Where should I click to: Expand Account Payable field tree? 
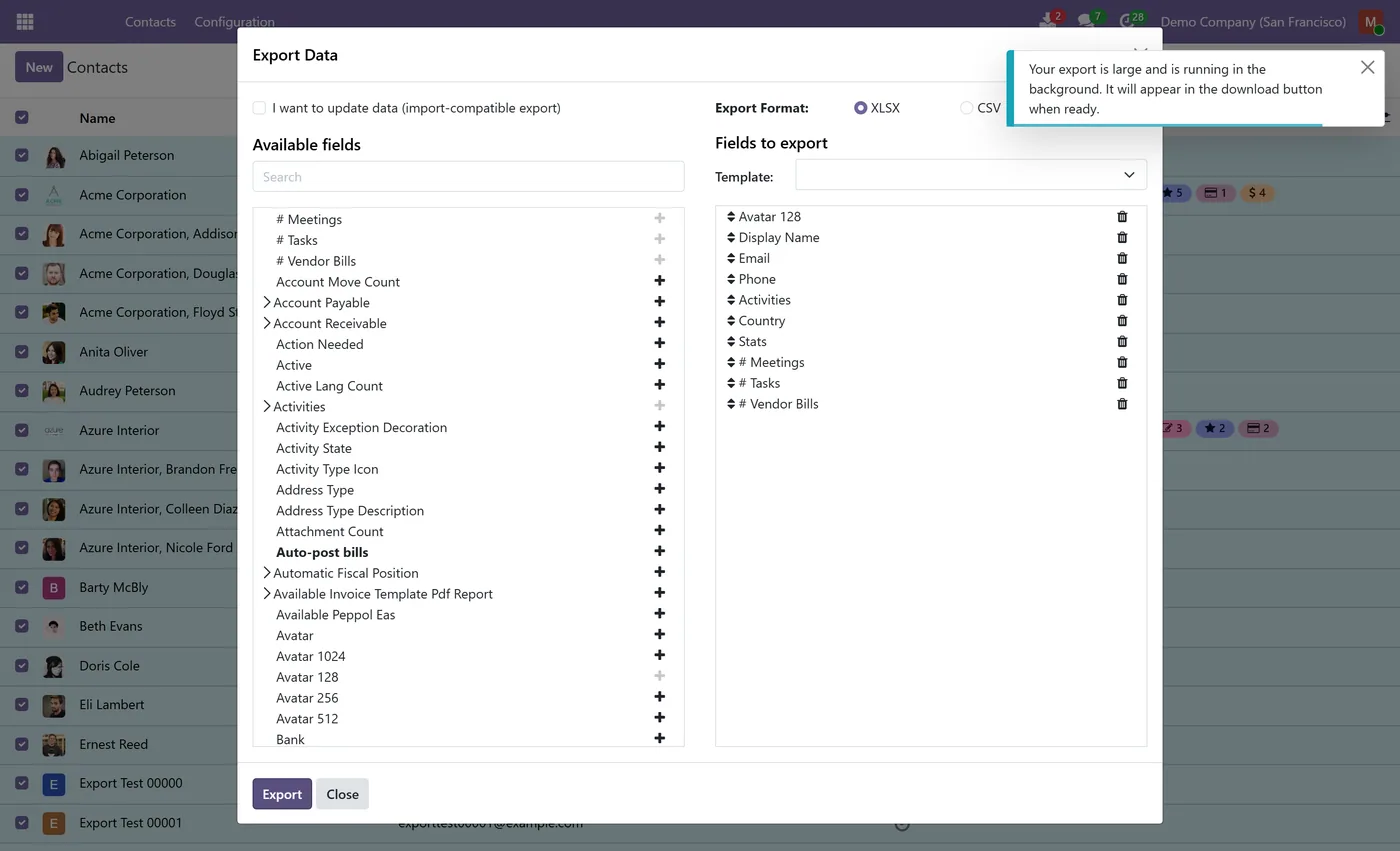coord(267,302)
